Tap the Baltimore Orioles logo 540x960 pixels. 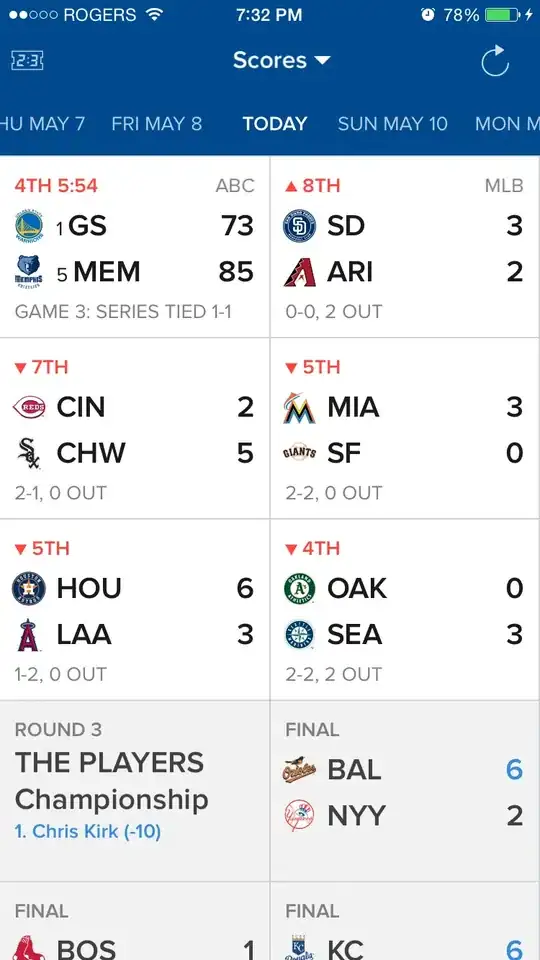(299, 770)
